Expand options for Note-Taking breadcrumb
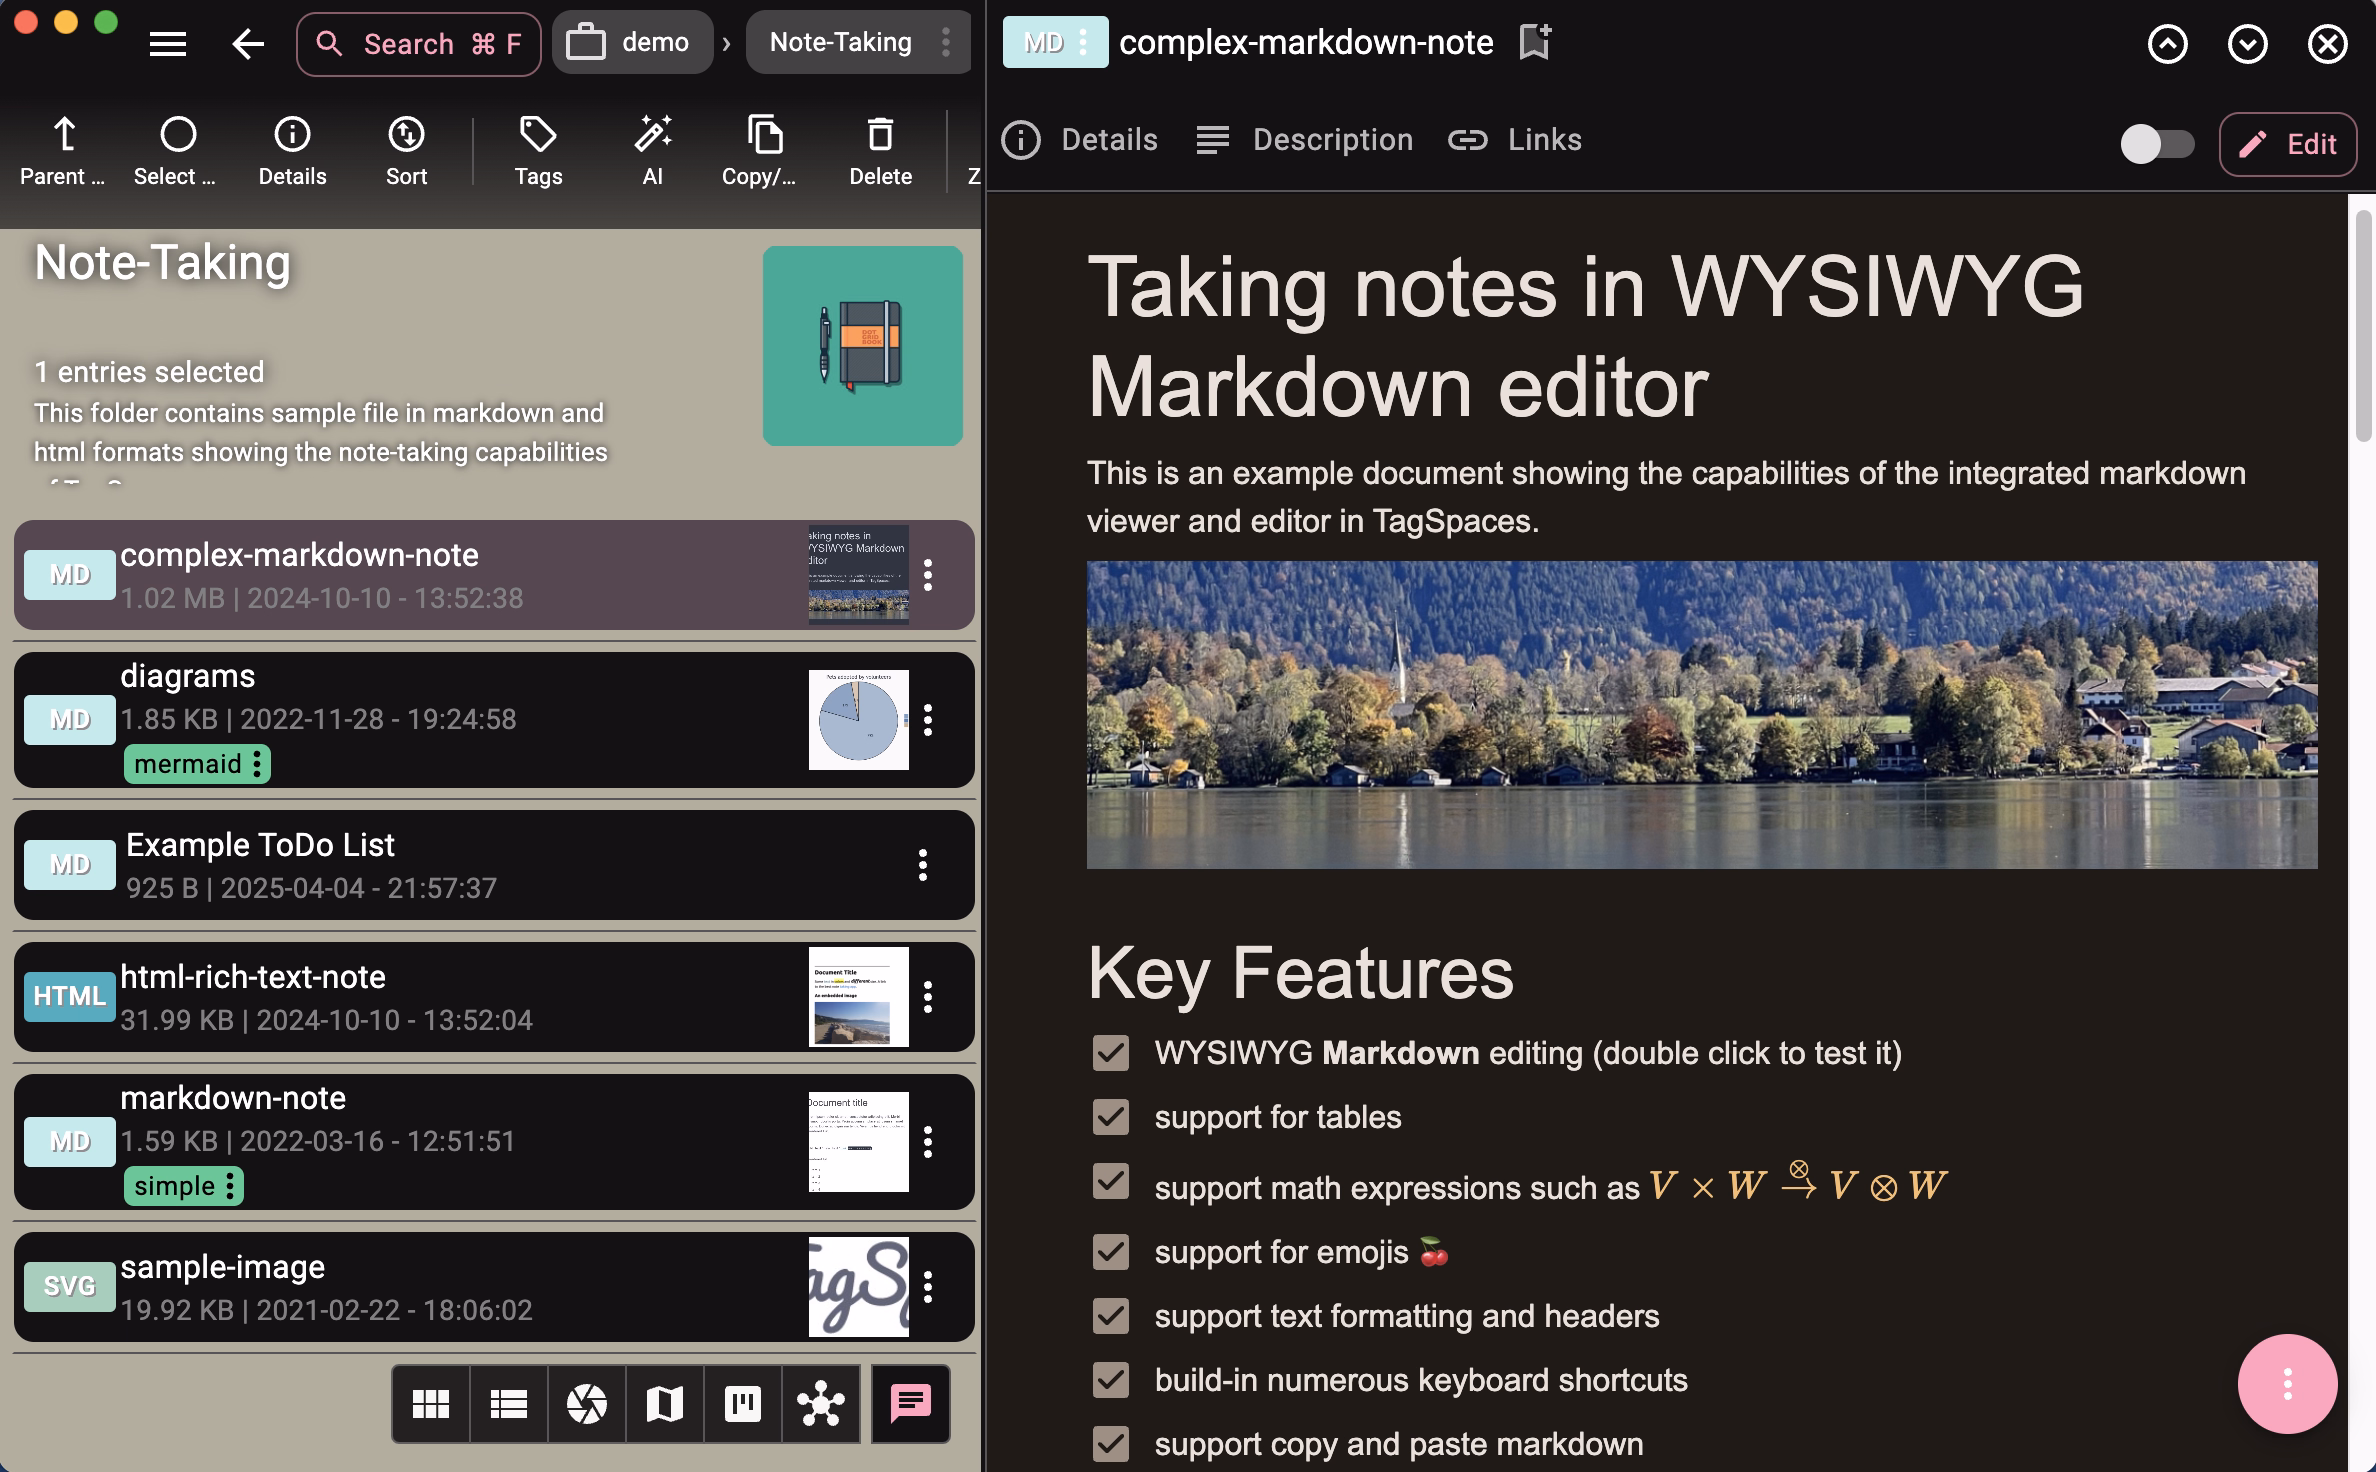2376x1472 pixels. pos(944,42)
